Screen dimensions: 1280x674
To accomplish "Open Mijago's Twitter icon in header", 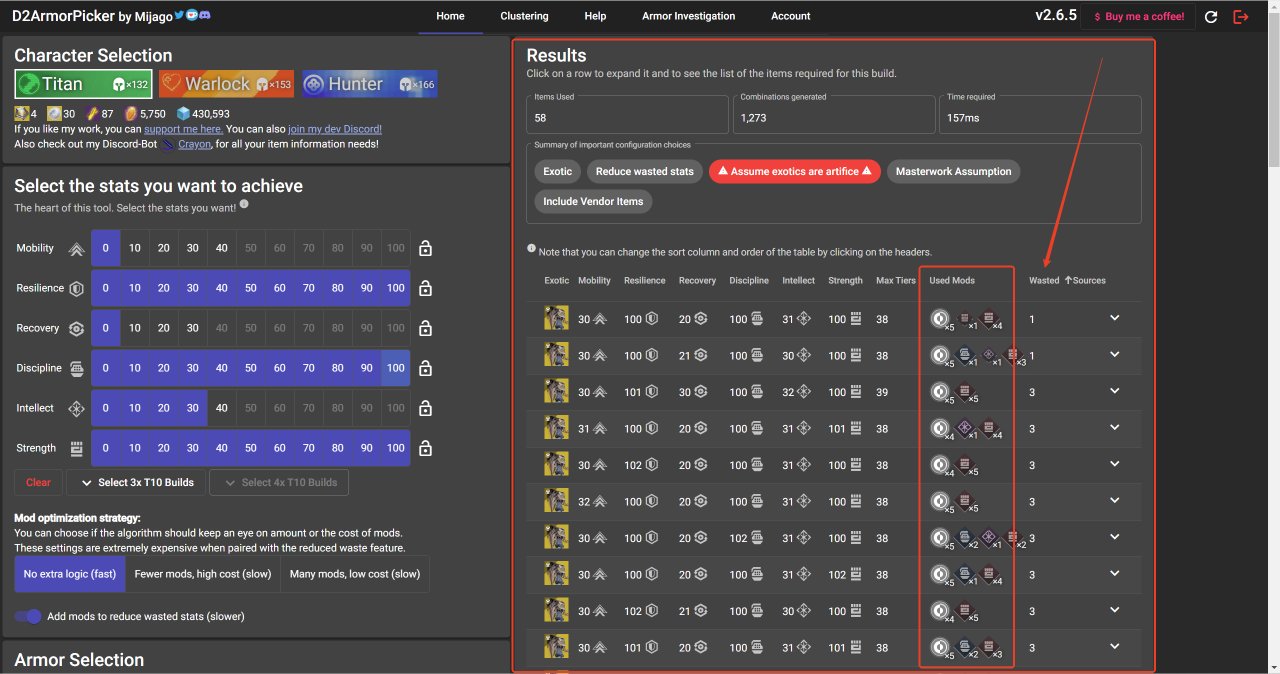I will [x=181, y=17].
